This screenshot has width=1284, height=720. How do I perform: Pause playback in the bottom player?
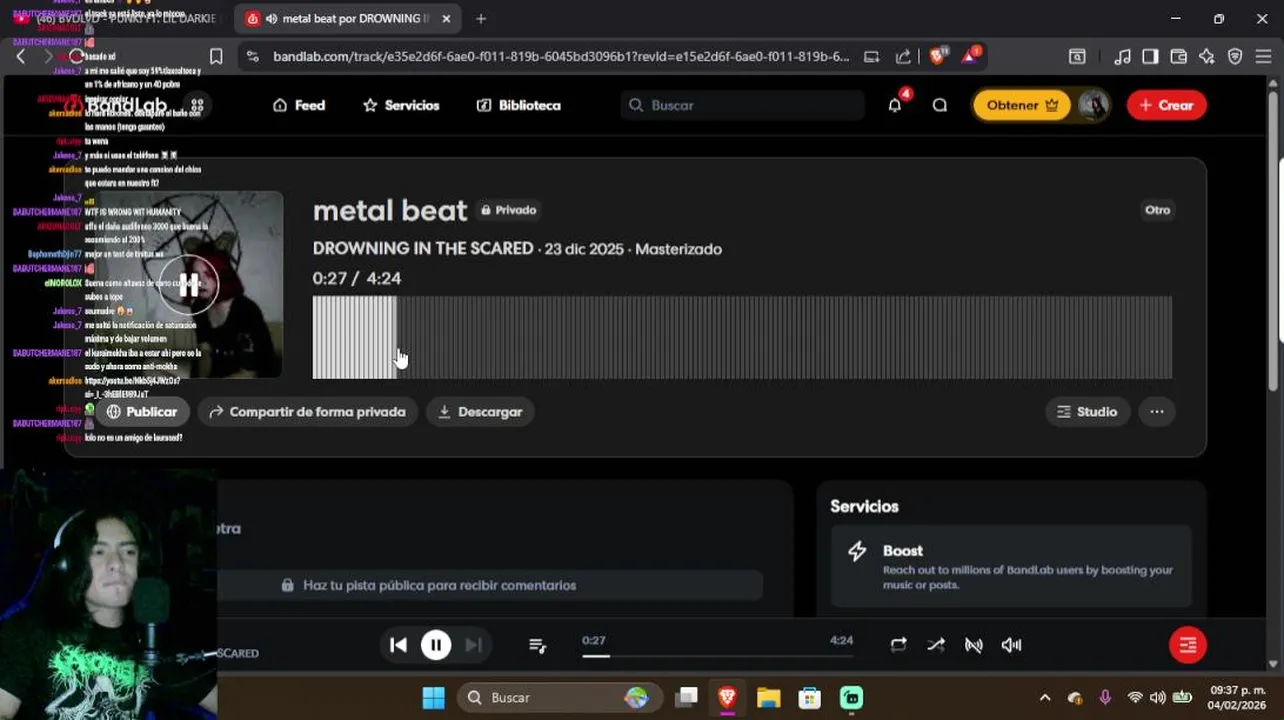436,645
